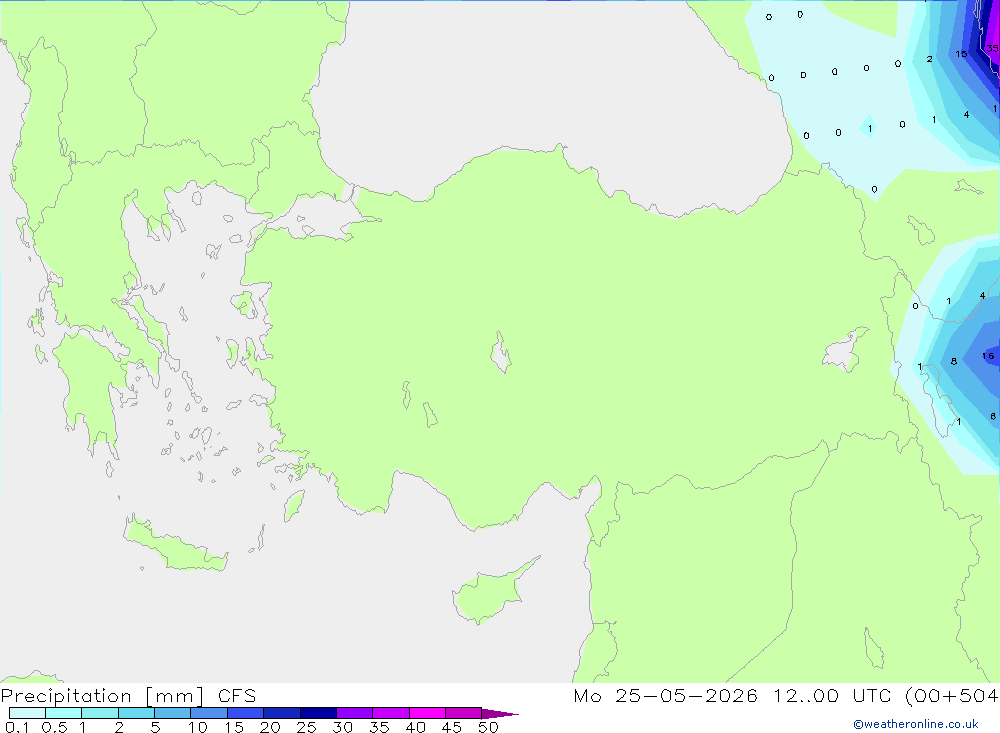Pick the 2–5 mm legend color swatch
This screenshot has height=733, width=1000.
coord(136,713)
